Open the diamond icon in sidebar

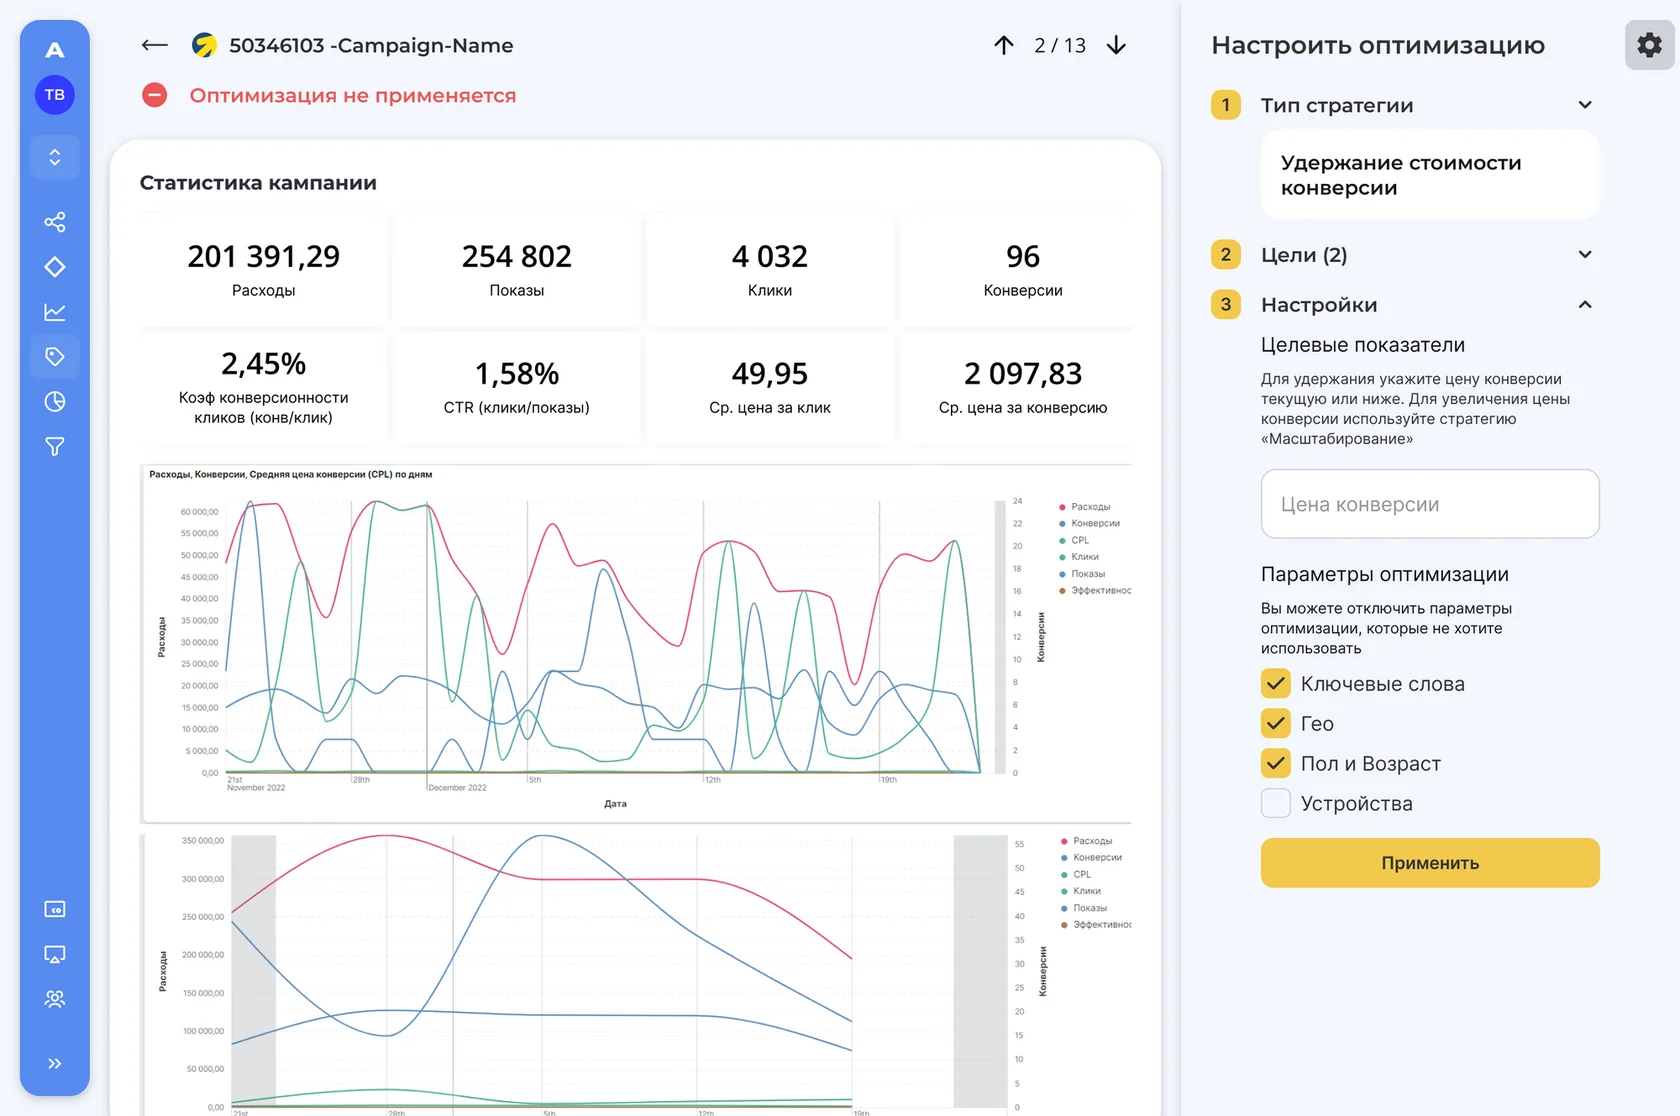[x=55, y=267]
